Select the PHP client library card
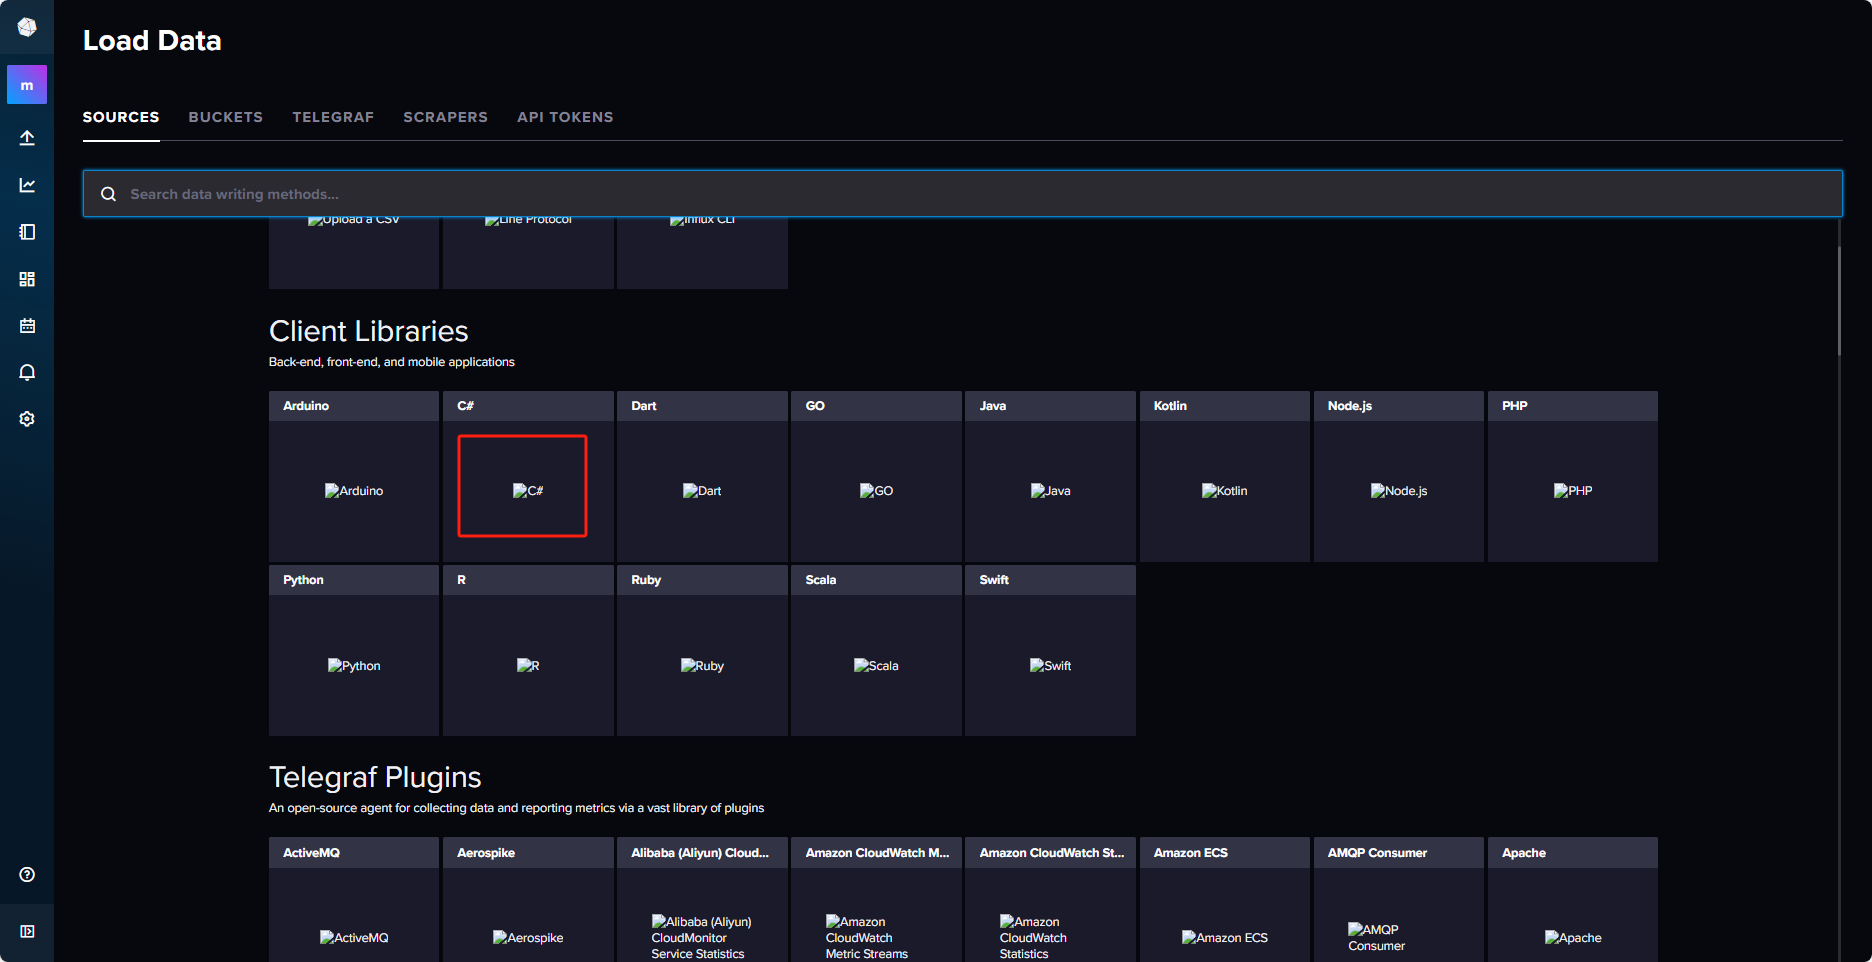 (1573, 476)
